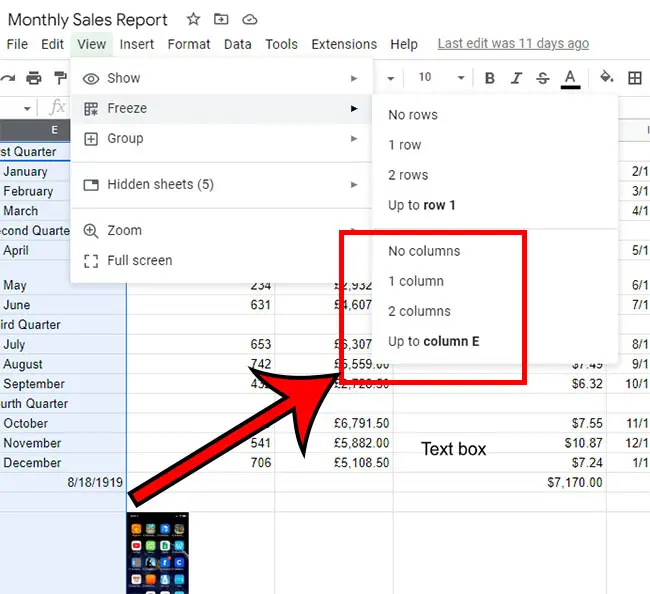Check the cloud save status icon
The height and width of the screenshot is (594, 650).
click(249, 20)
